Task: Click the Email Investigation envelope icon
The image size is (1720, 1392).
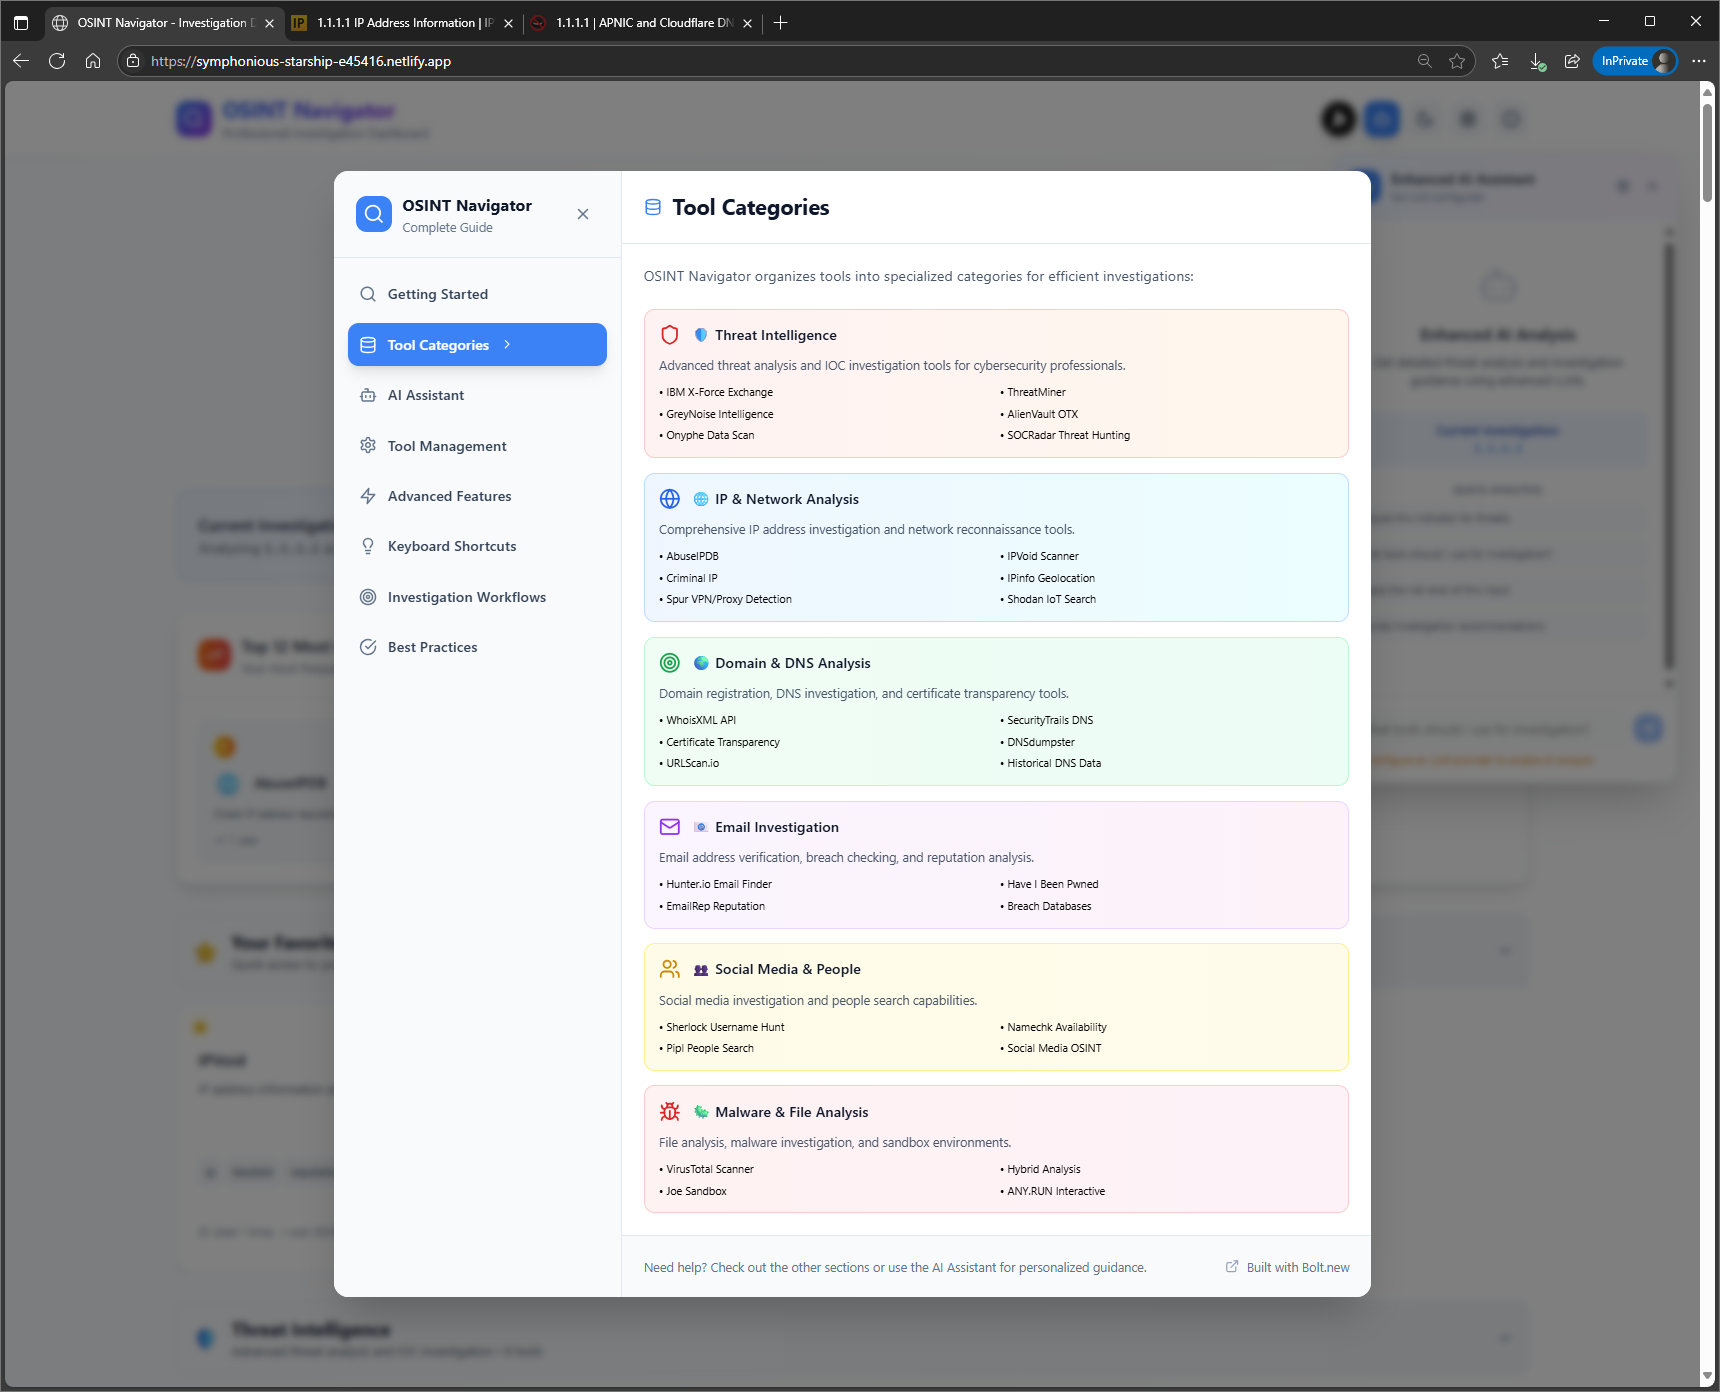Action: tap(670, 827)
